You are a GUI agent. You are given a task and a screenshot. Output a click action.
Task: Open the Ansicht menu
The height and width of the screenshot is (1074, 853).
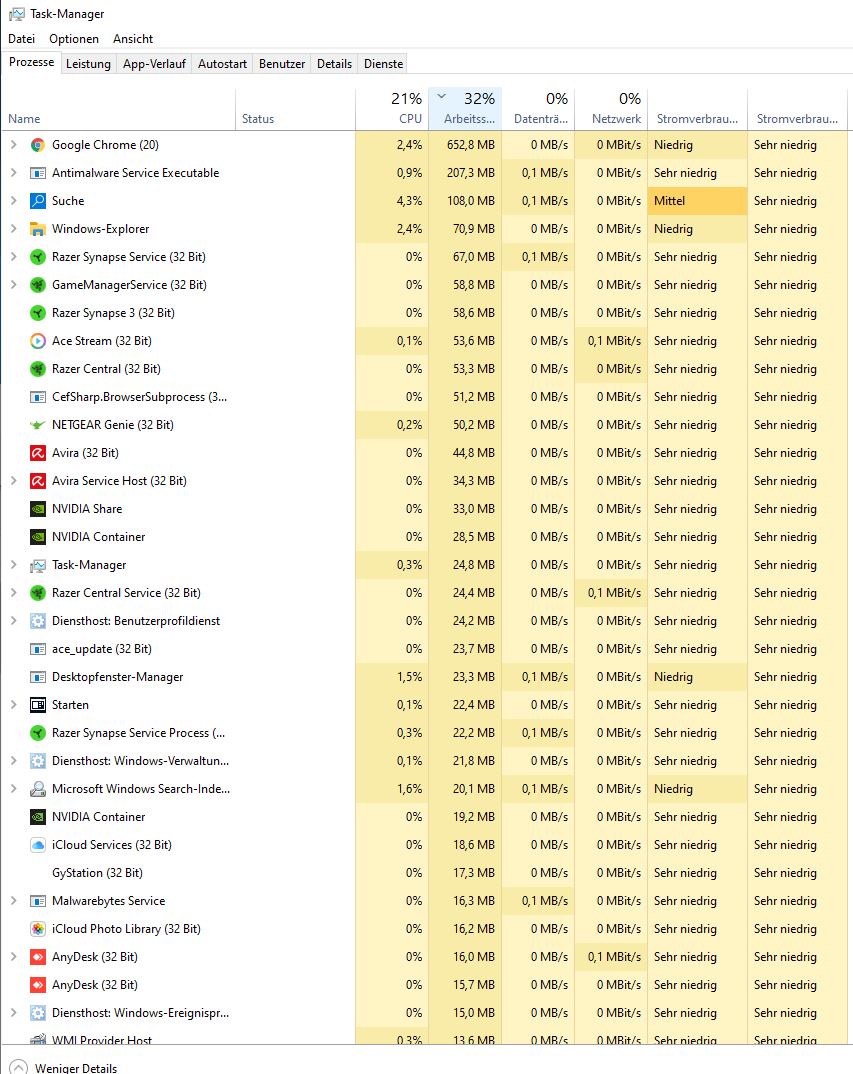coord(133,39)
